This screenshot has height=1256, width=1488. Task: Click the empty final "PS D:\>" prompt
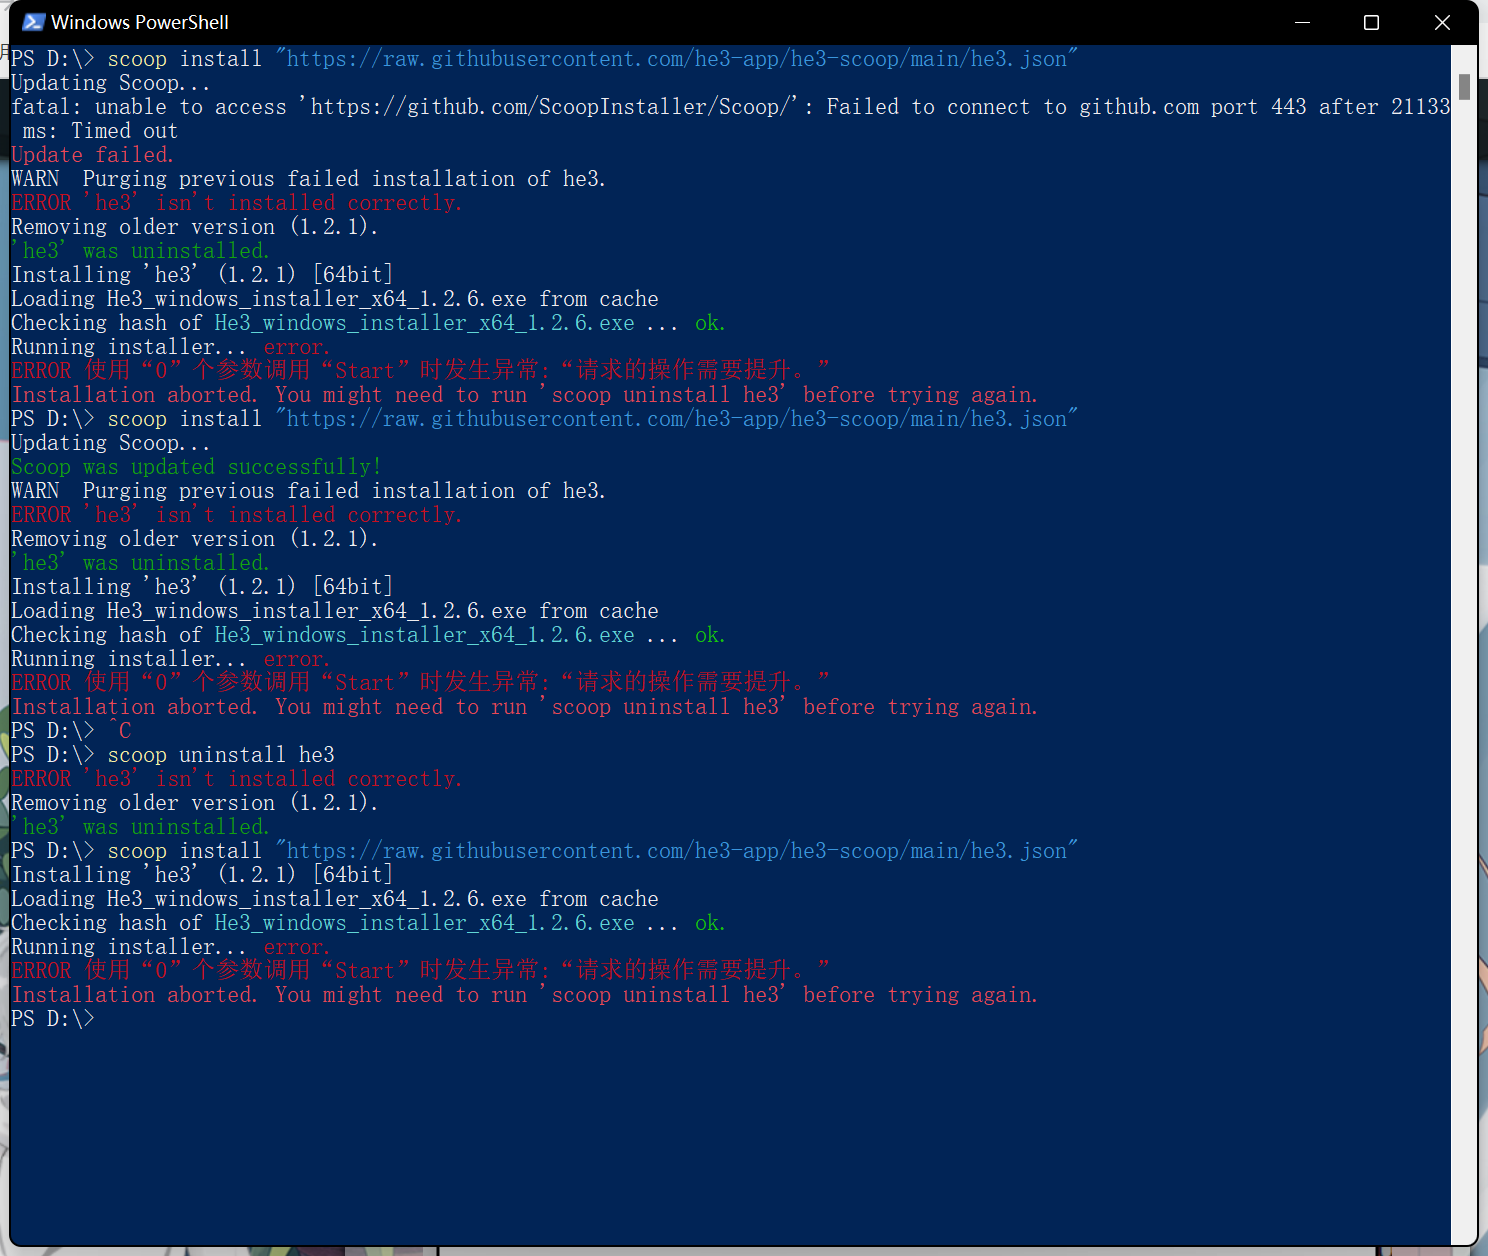point(53,1019)
